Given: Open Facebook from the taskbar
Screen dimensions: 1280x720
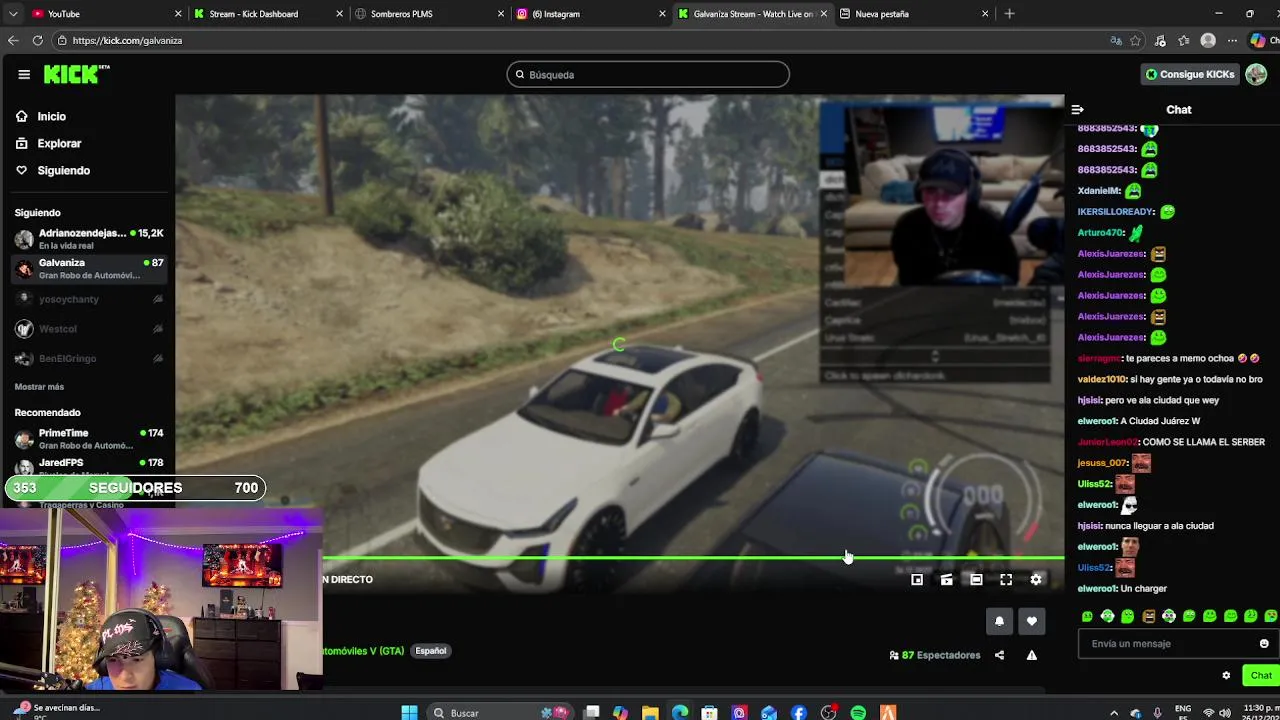Looking at the screenshot, I should click(x=798, y=713).
